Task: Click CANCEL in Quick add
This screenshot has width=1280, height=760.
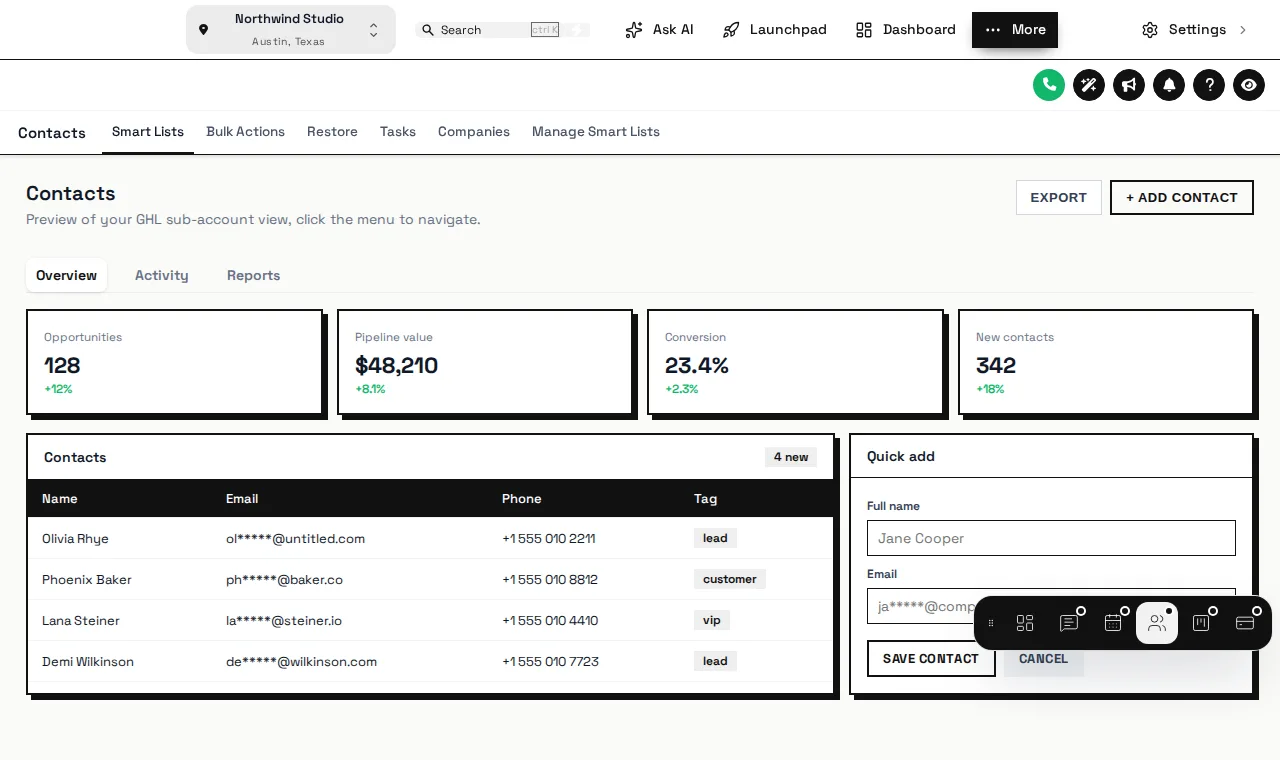Action: tap(1043, 659)
